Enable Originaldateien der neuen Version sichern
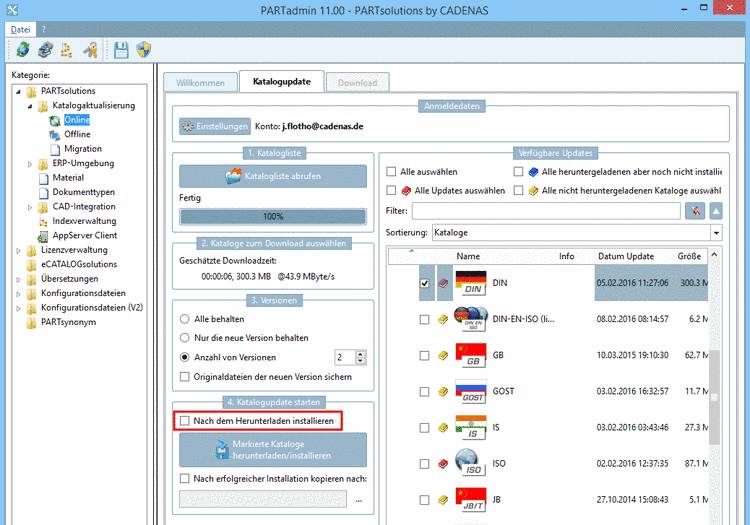 (185, 377)
